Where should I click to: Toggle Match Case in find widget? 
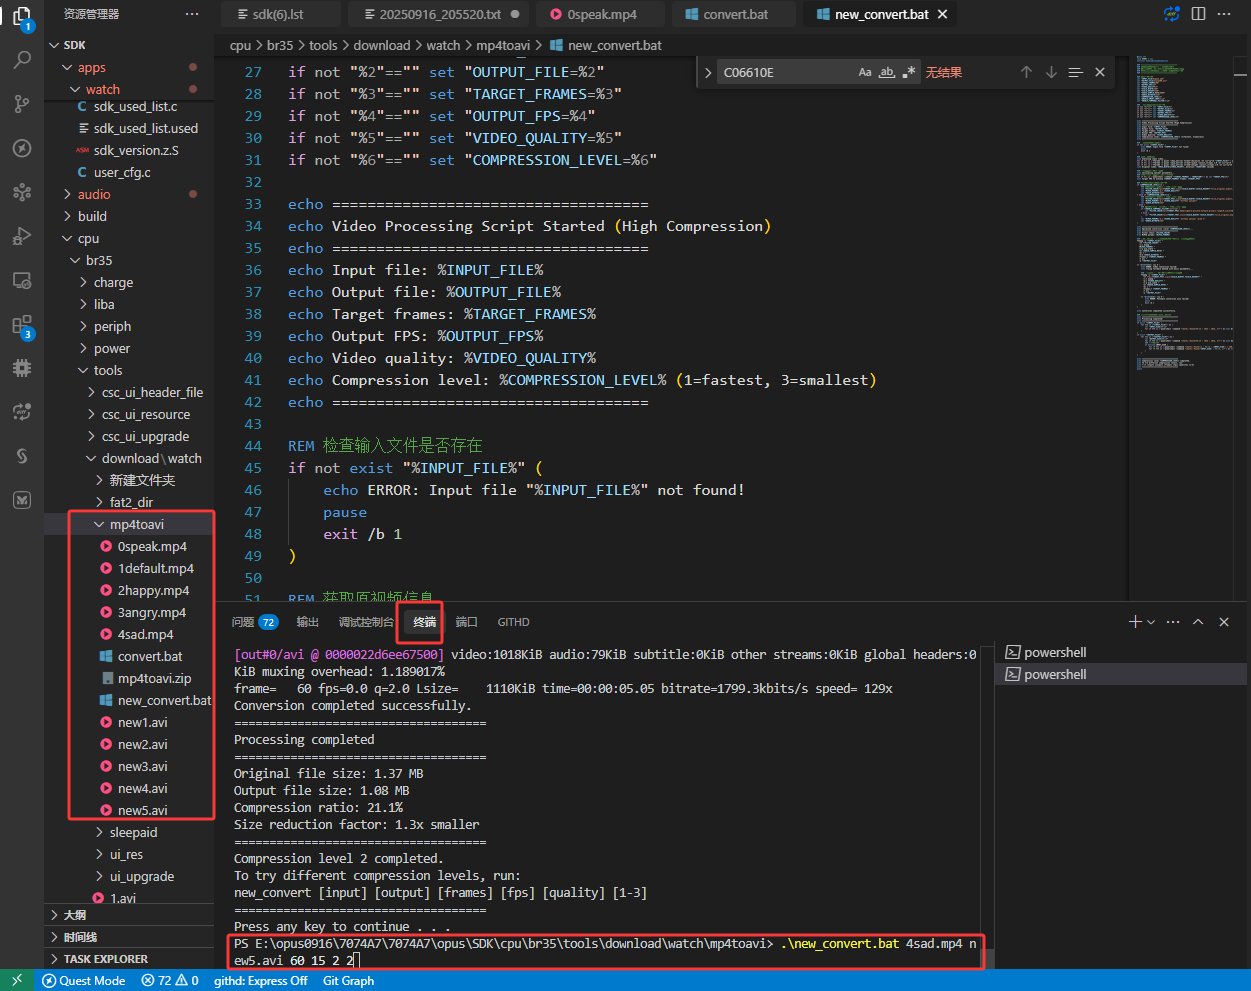[865, 72]
